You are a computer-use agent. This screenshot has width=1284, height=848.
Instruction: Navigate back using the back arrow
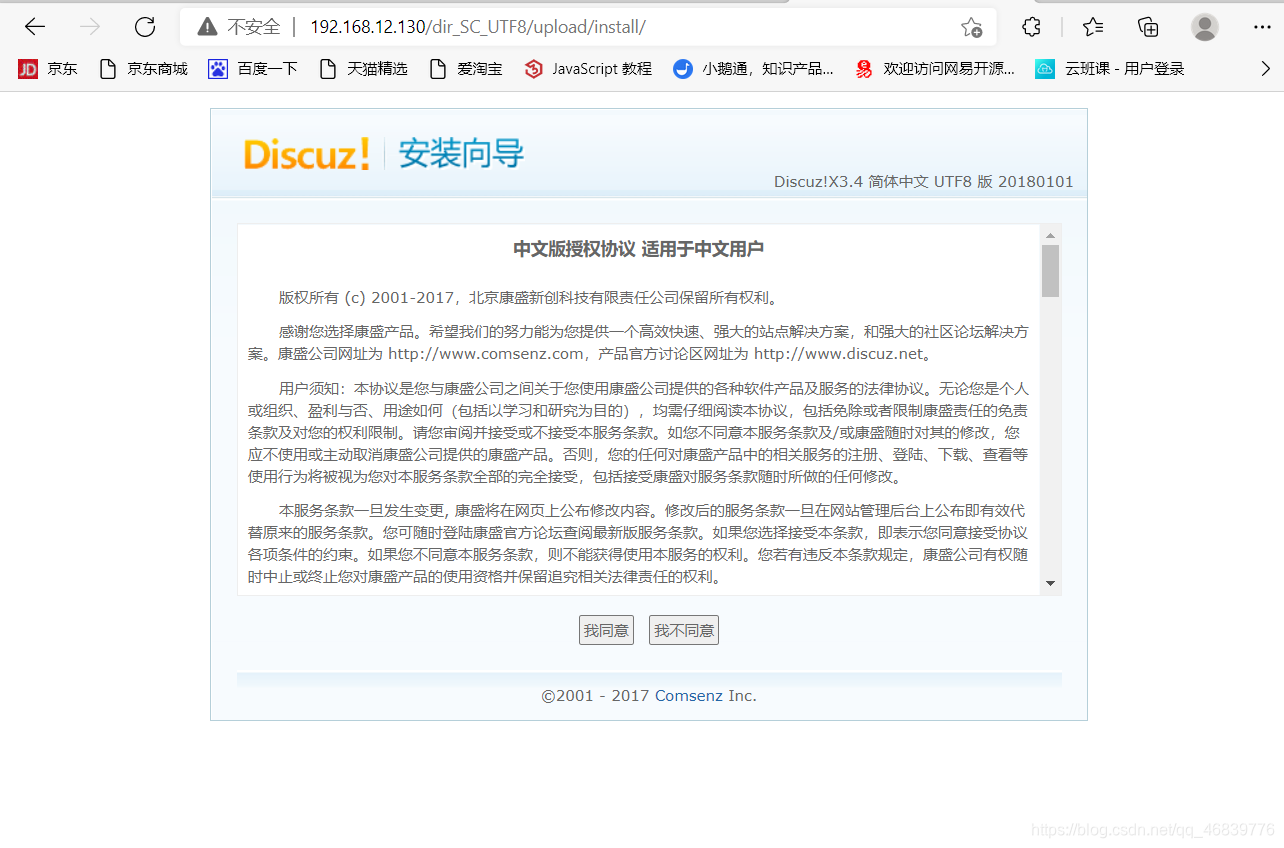(x=34, y=27)
